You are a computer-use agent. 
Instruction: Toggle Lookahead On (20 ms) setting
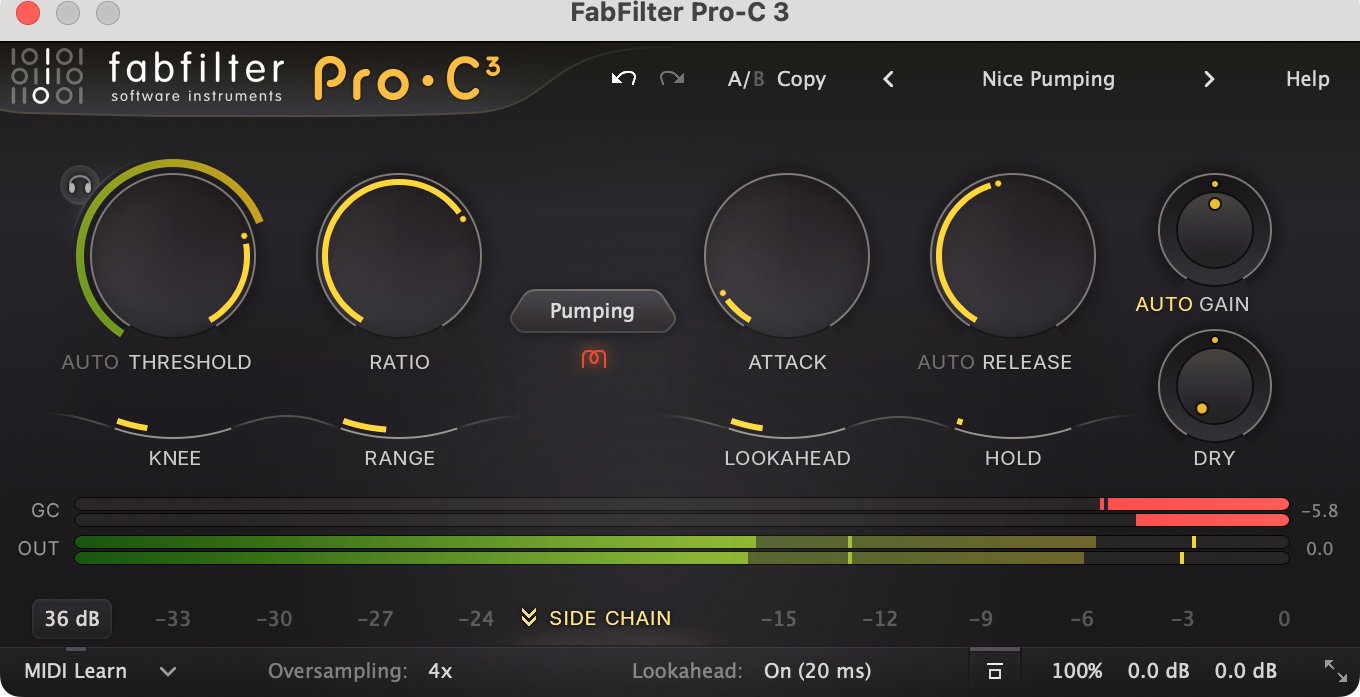click(817, 671)
